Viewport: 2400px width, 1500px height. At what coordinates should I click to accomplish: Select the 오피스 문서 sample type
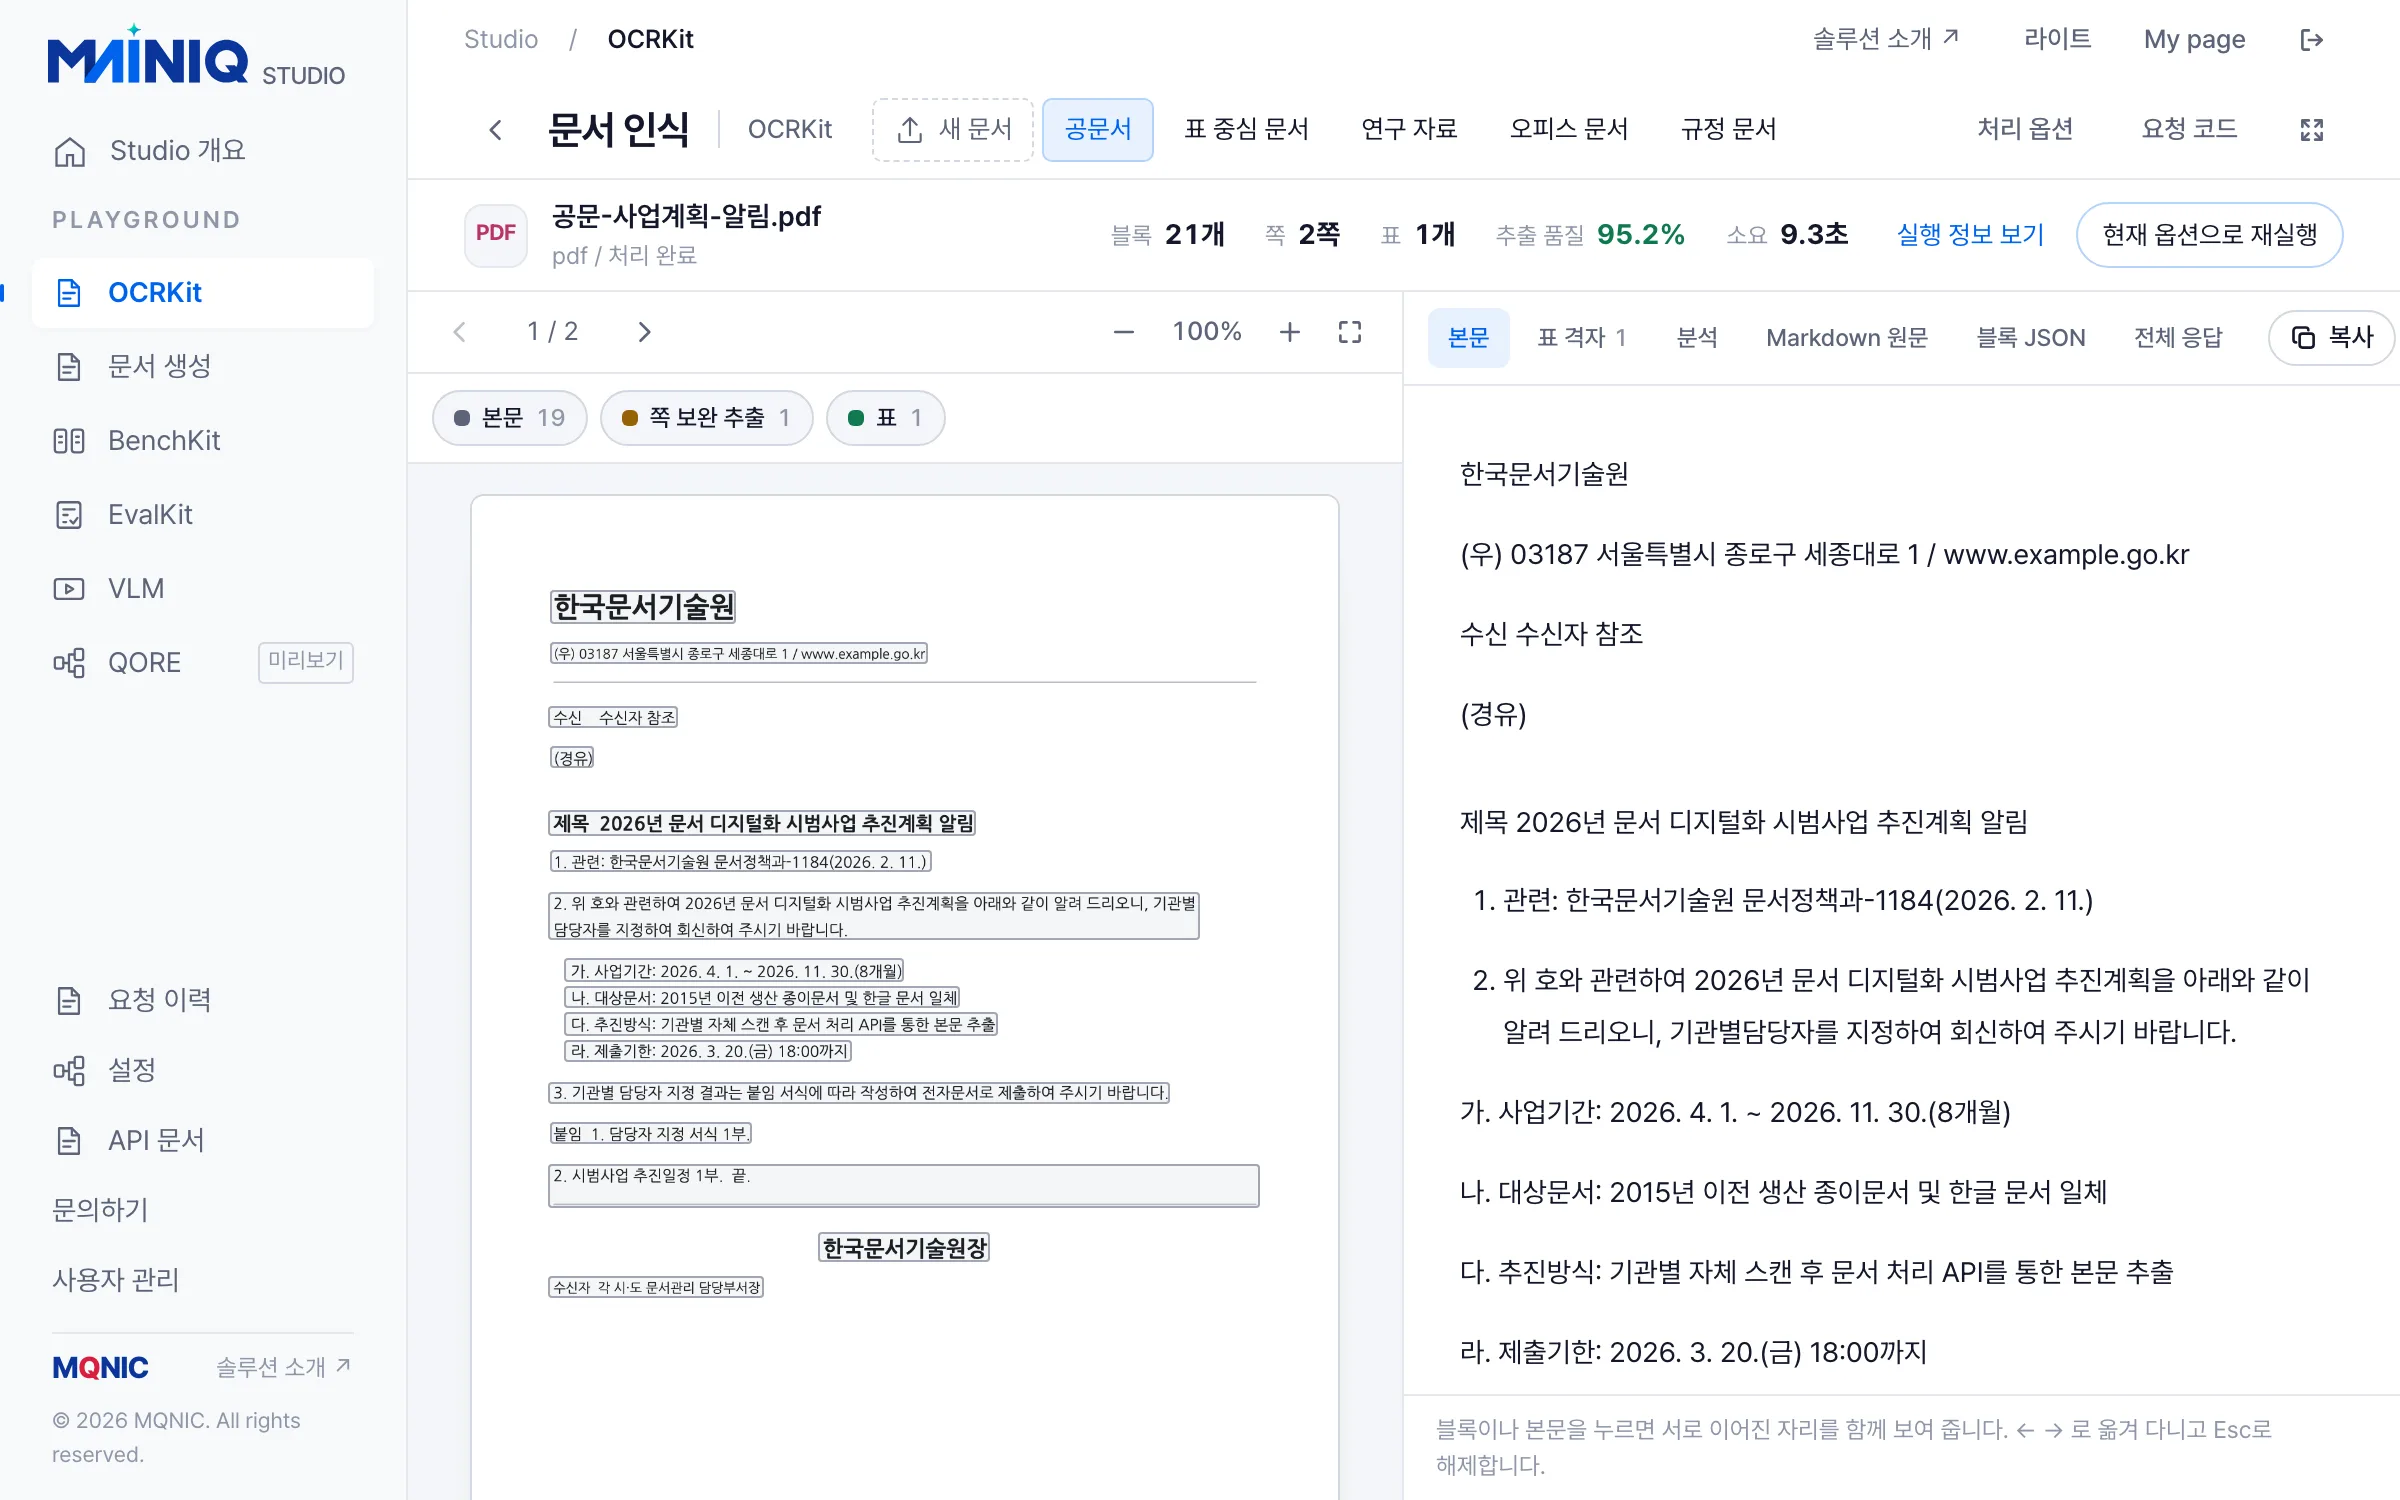(x=1569, y=130)
